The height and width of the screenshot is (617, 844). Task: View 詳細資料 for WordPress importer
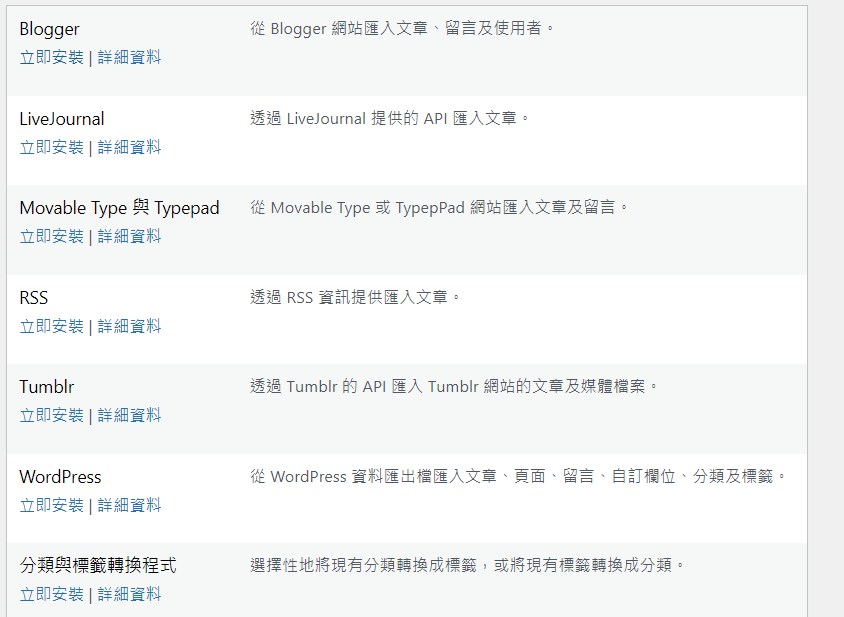(129, 506)
